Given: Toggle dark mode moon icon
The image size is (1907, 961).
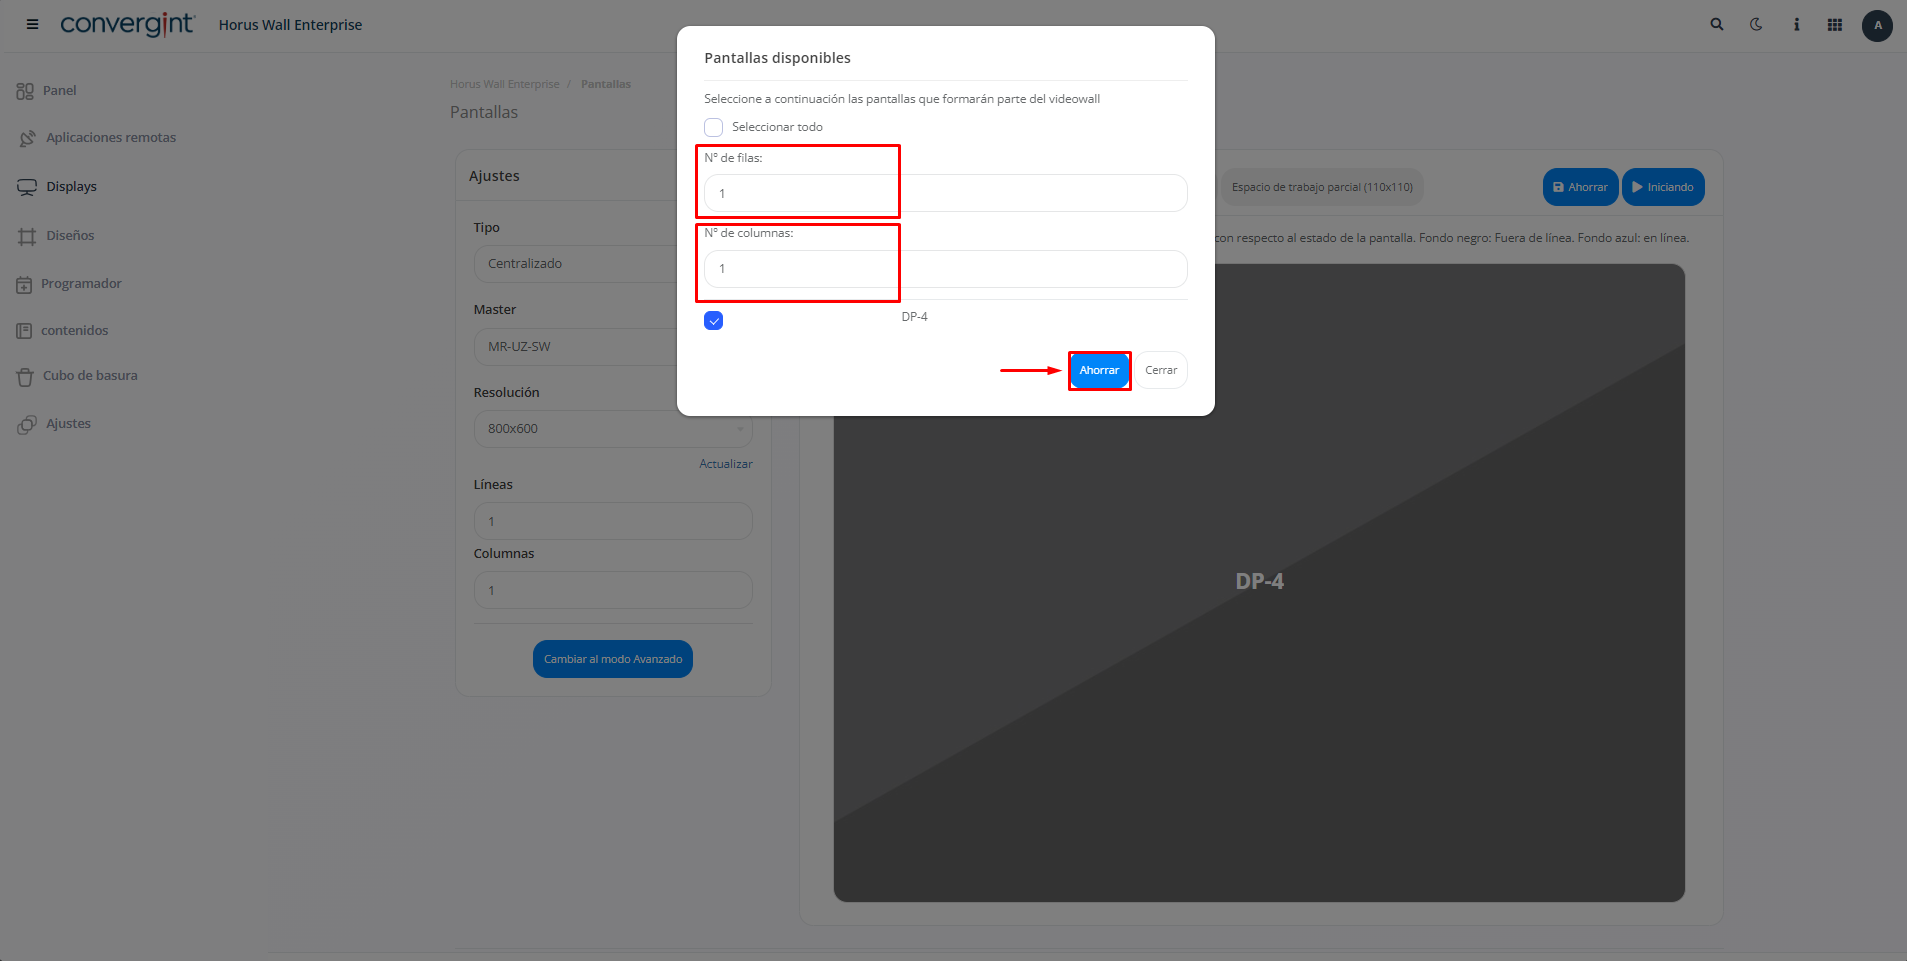Looking at the screenshot, I should pyautogui.click(x=1756, y=25).
